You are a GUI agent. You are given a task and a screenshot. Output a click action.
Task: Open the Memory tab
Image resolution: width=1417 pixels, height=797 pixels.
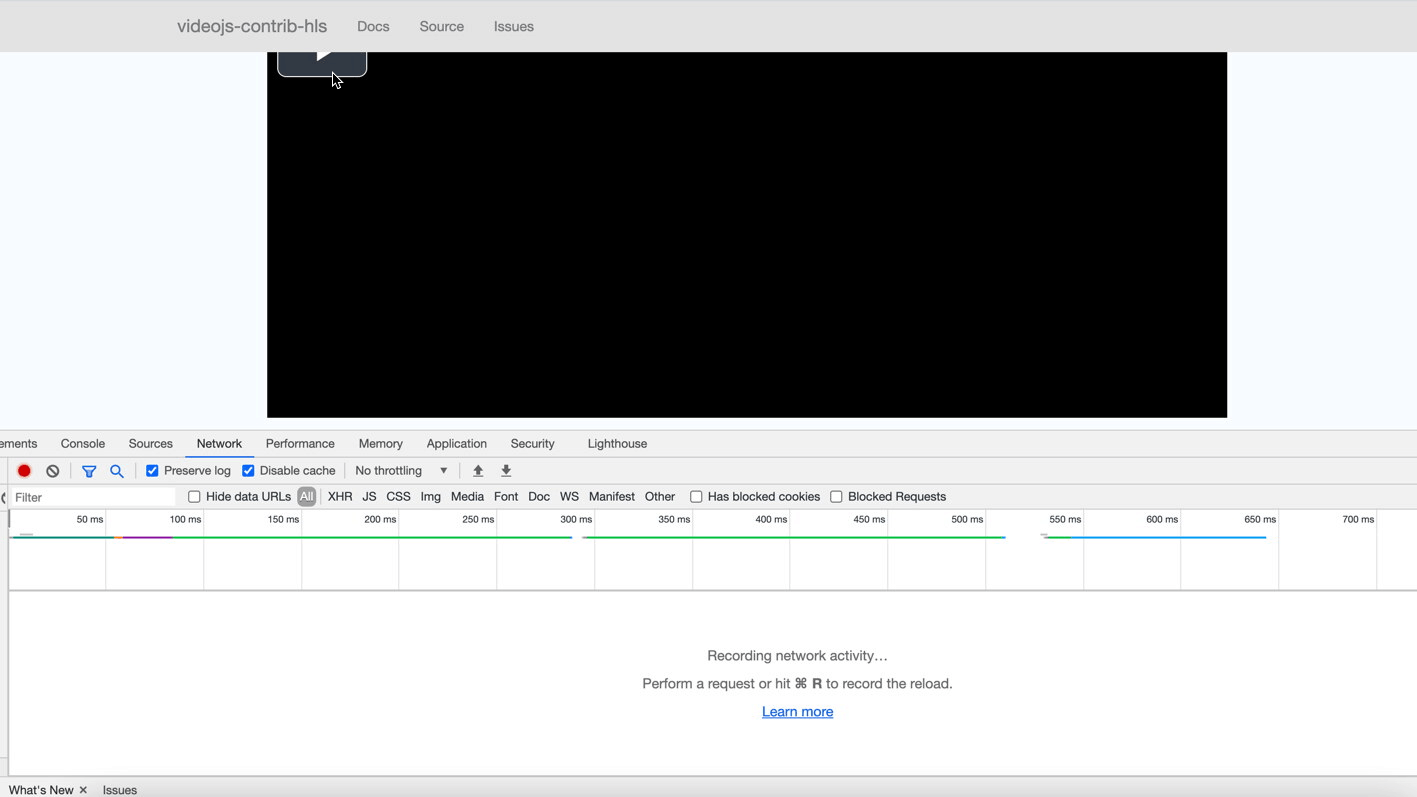pyautogui.click(x=381, y=444)
